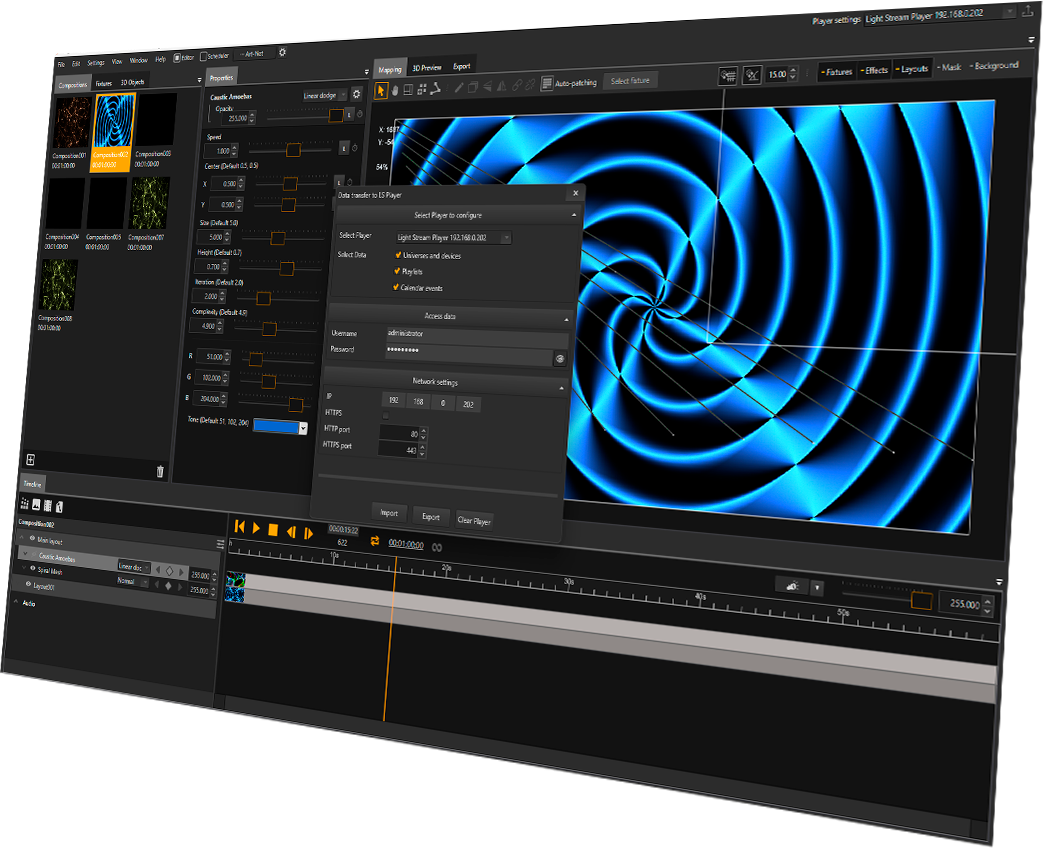This screenshot has width=1043, height=848.
Task: Click the add effect icon in Timeline toolbar
Action: (x=25, y=503)
